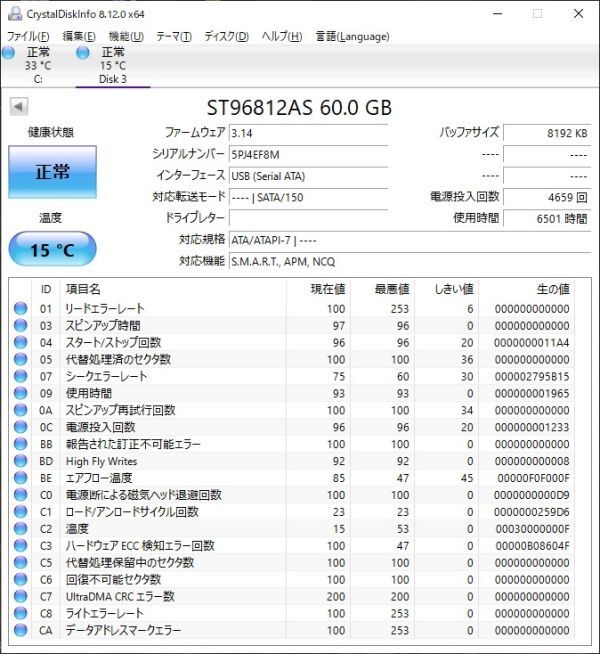Open the 機能(U) menu
The image size is (600, 654).
click(x=126, y=36)
